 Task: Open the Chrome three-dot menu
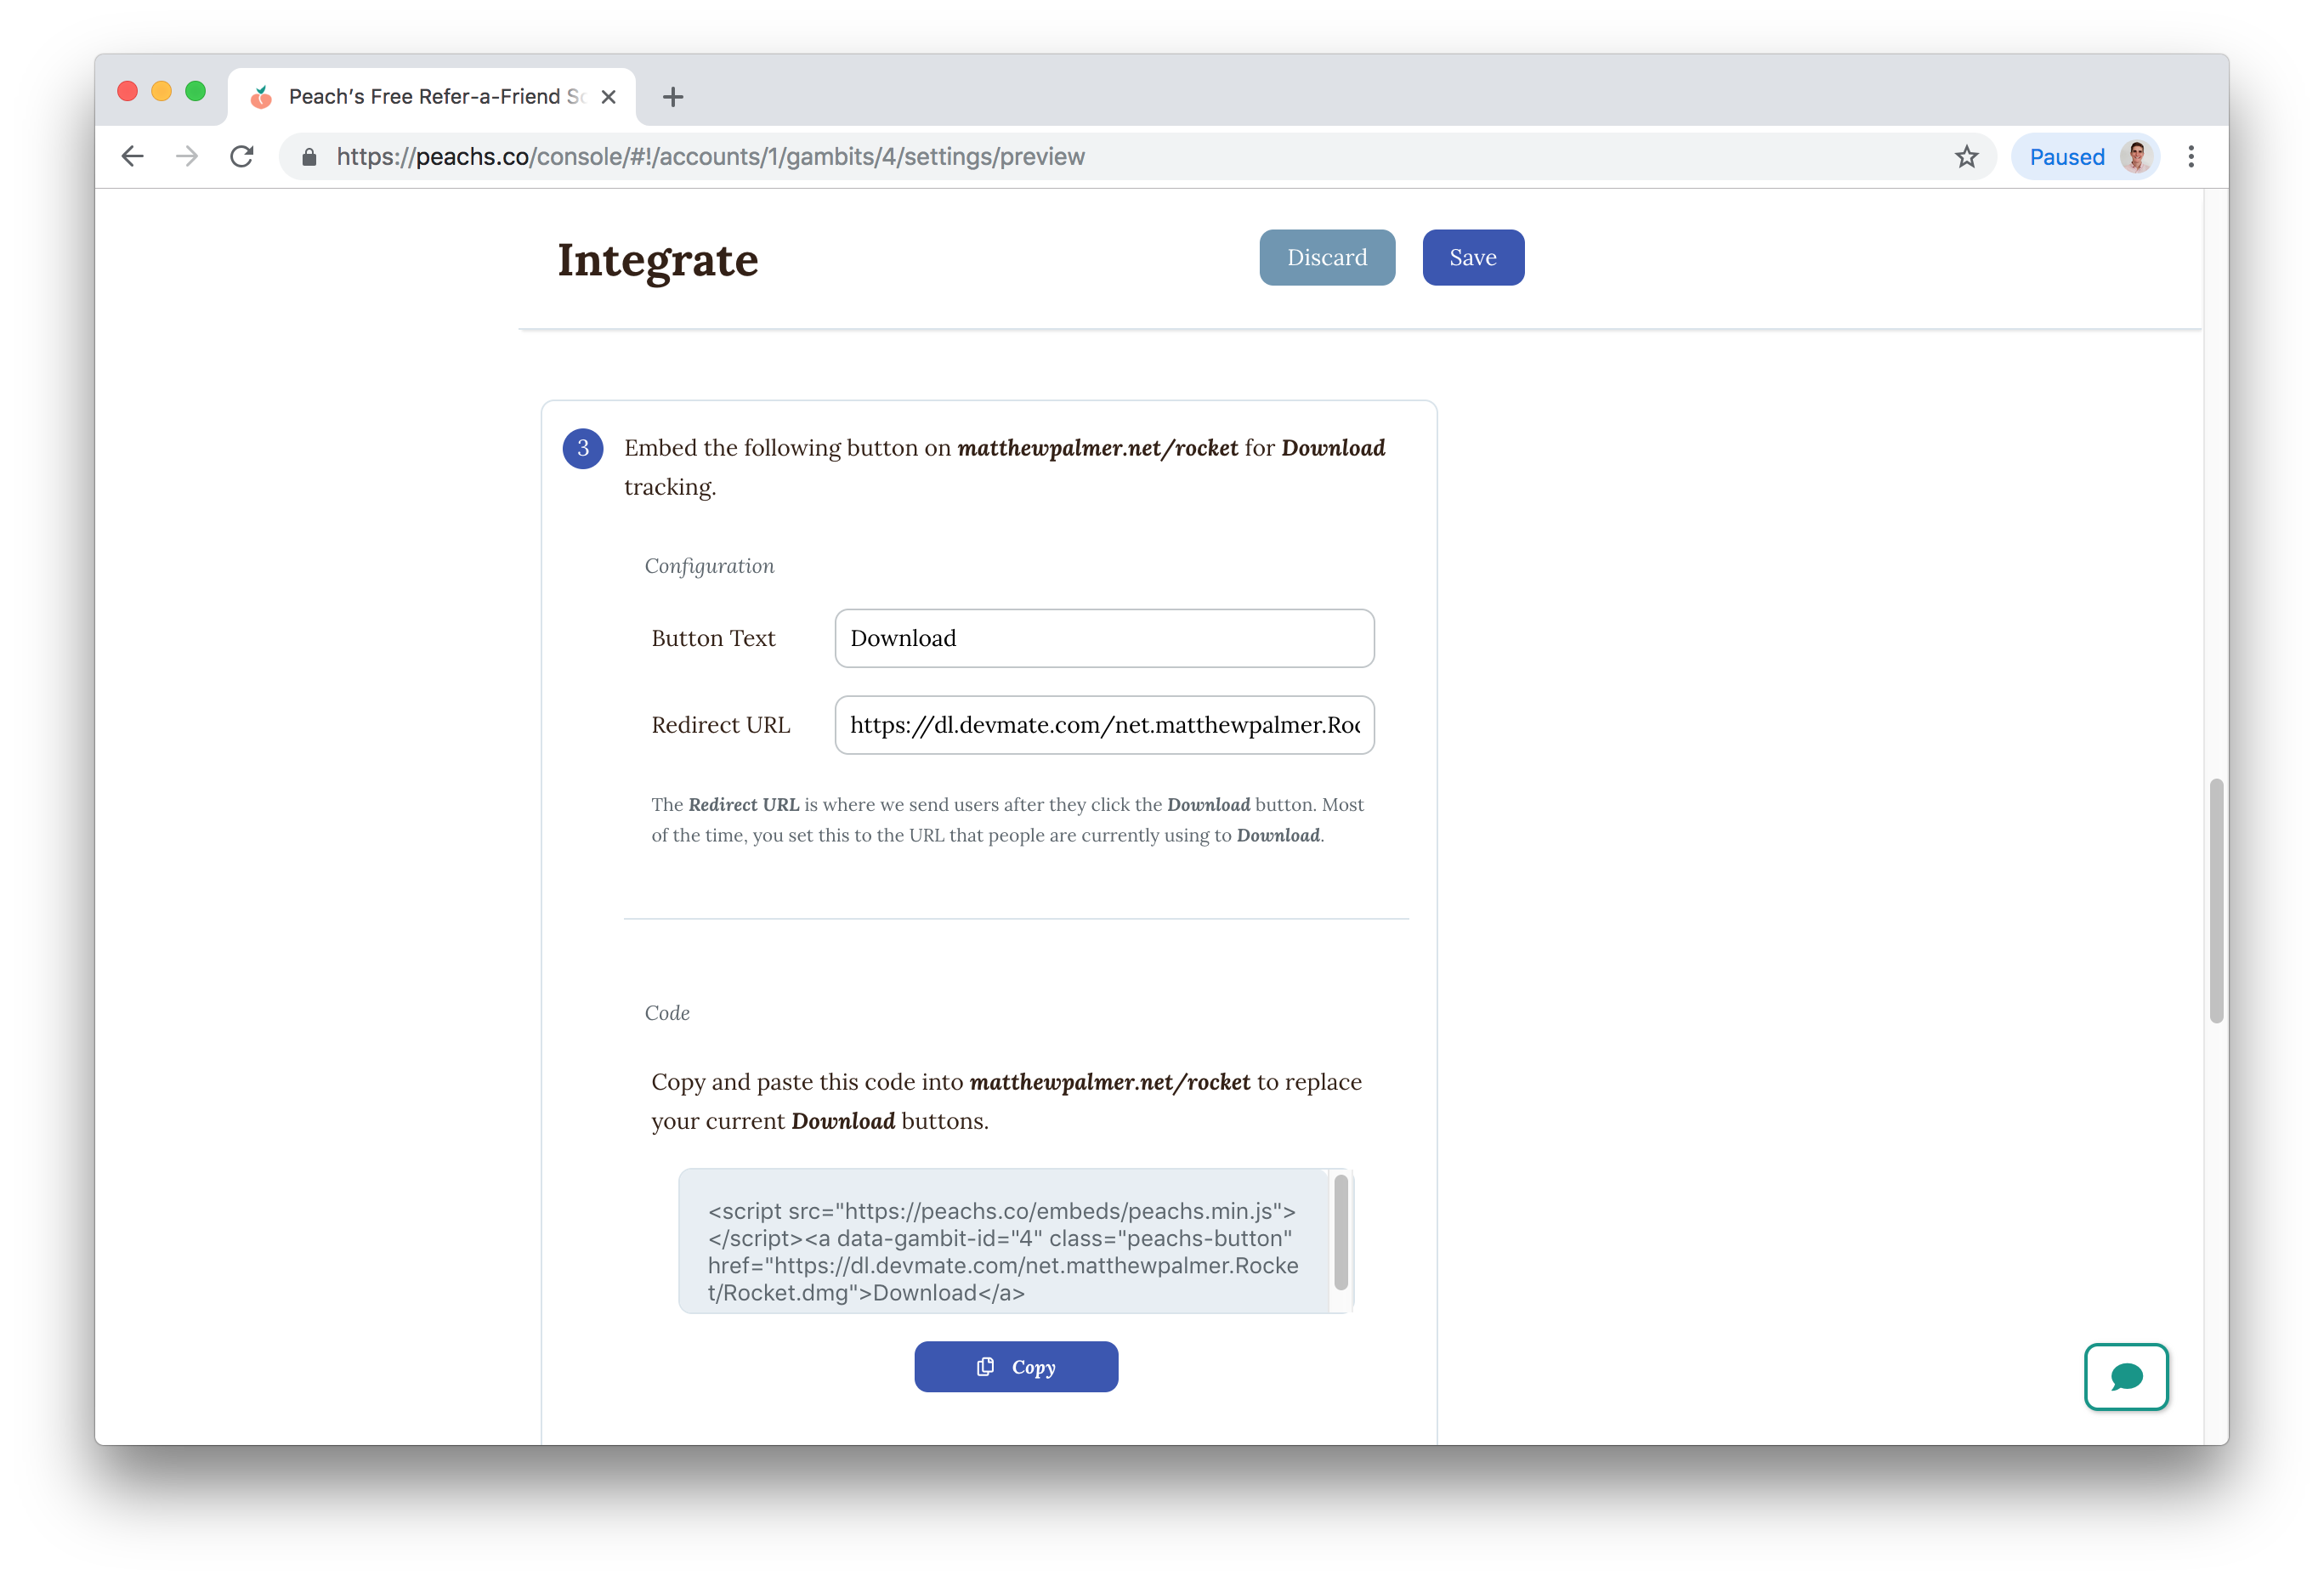(x=2190, y=156)
